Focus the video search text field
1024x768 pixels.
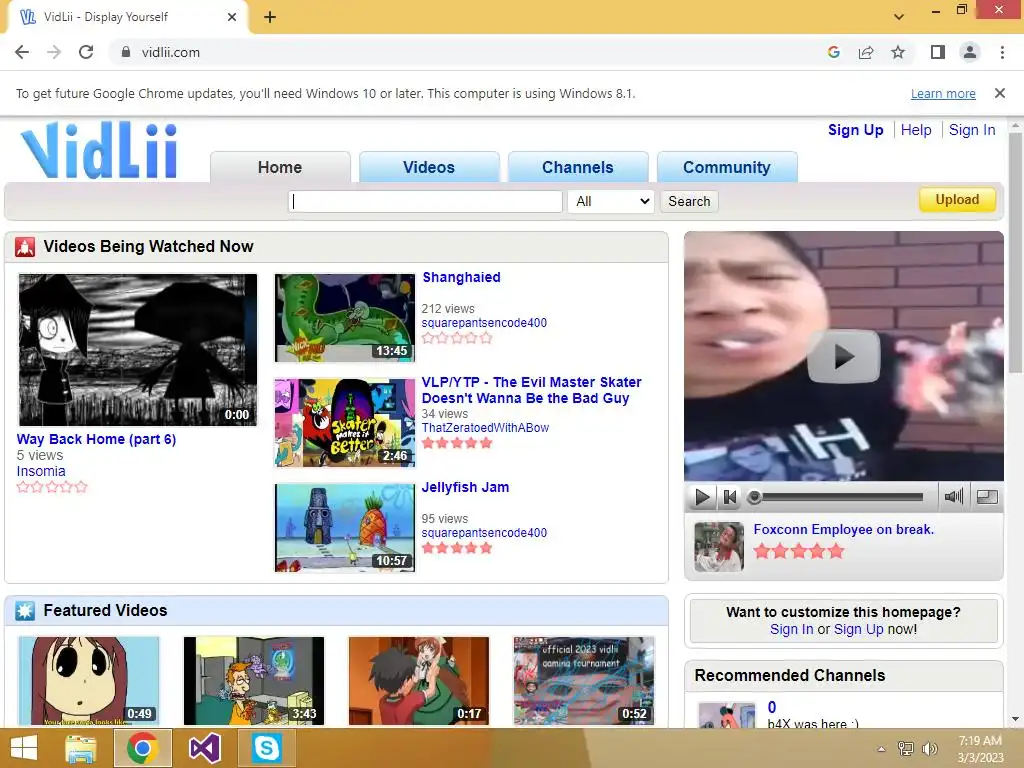pyautogui.click(x=425, y=201)
